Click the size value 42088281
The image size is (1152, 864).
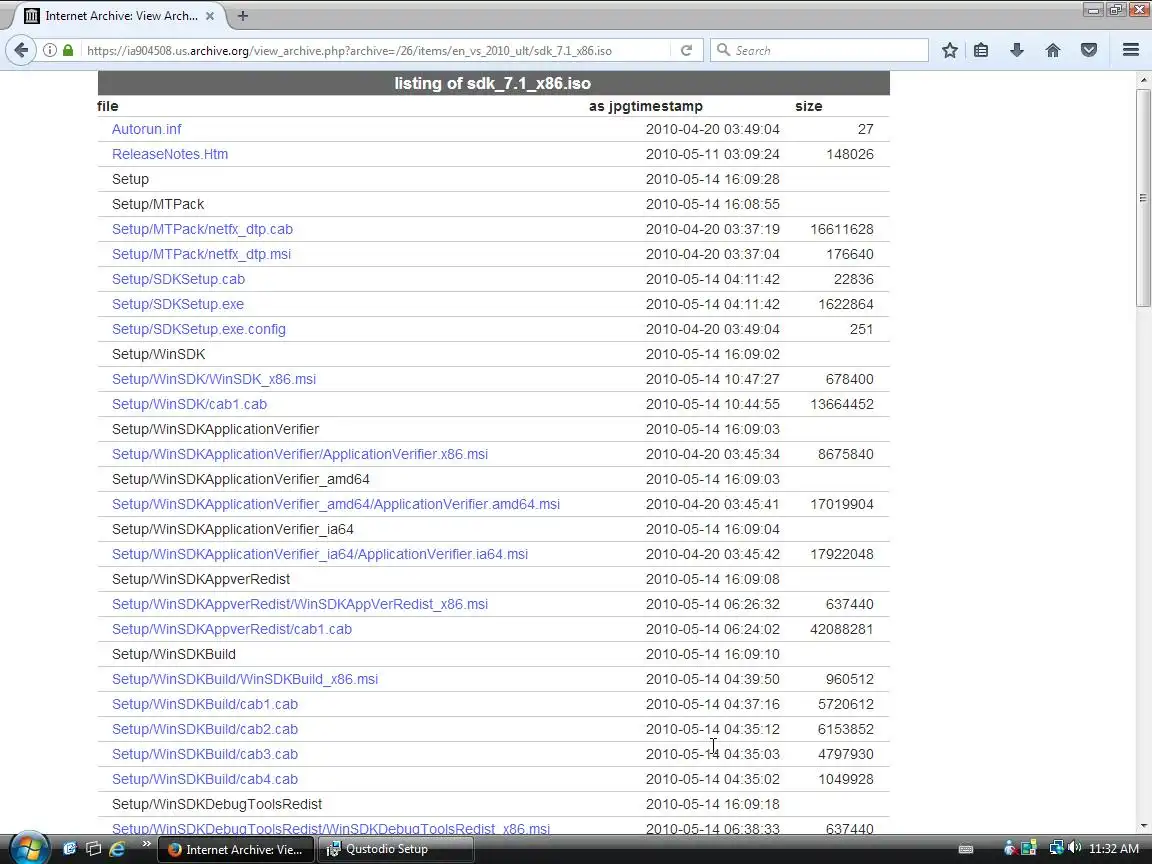[842, 629]
